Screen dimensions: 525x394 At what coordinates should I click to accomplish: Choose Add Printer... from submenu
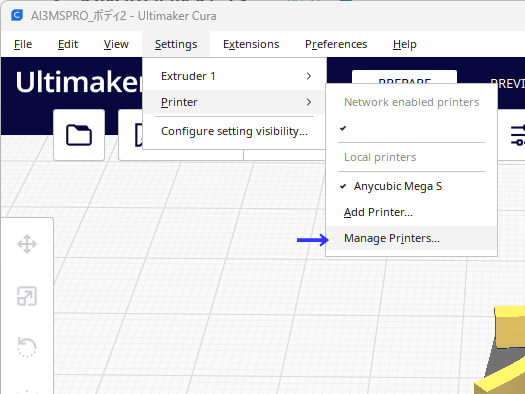411,212
